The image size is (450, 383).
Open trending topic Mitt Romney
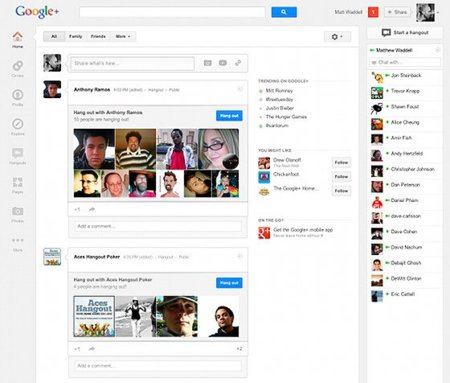[279, 91]
